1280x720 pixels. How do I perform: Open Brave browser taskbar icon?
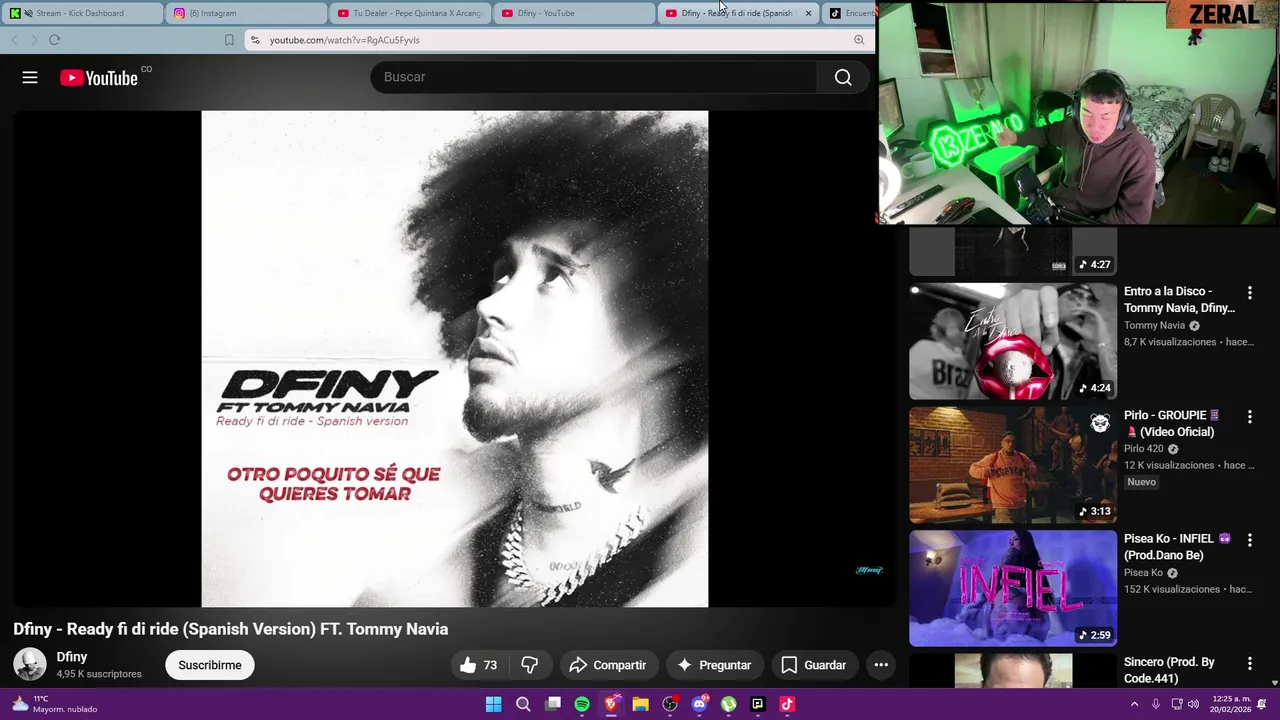(x=611, y=704)
